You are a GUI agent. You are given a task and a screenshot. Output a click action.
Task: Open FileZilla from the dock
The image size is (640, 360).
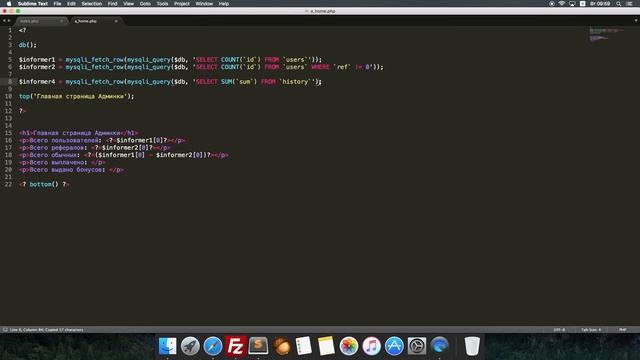[236, 346]
